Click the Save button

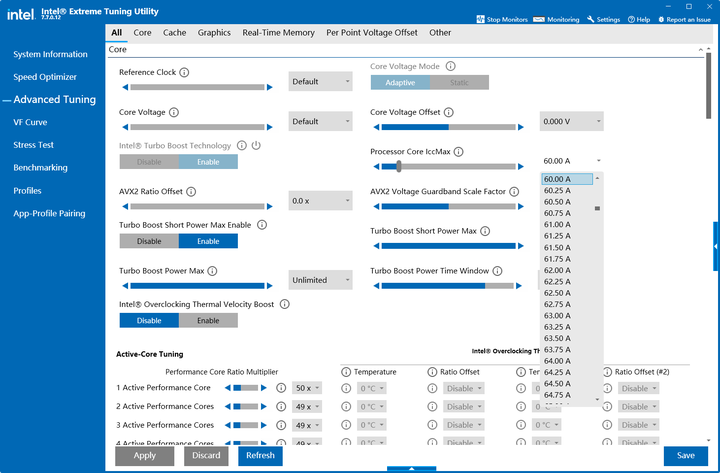686,456
